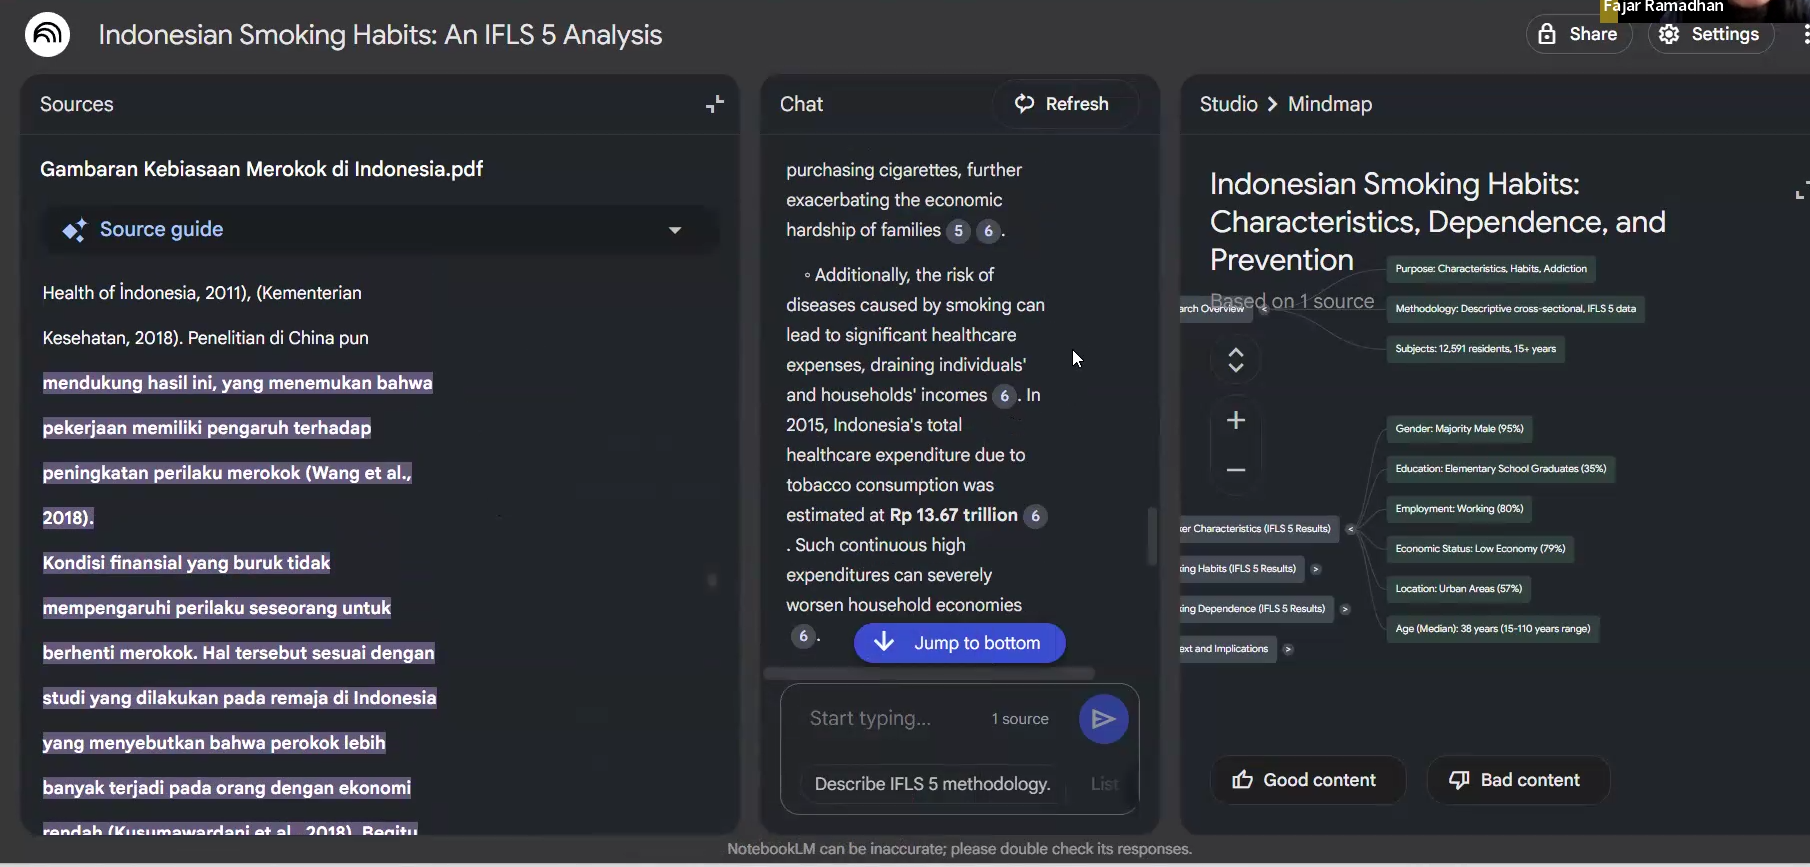This screenshot has width=1810, height=867.
Task: Select the Gender: Majority Male mindmap node
Action: click(x=1459, y=429)
